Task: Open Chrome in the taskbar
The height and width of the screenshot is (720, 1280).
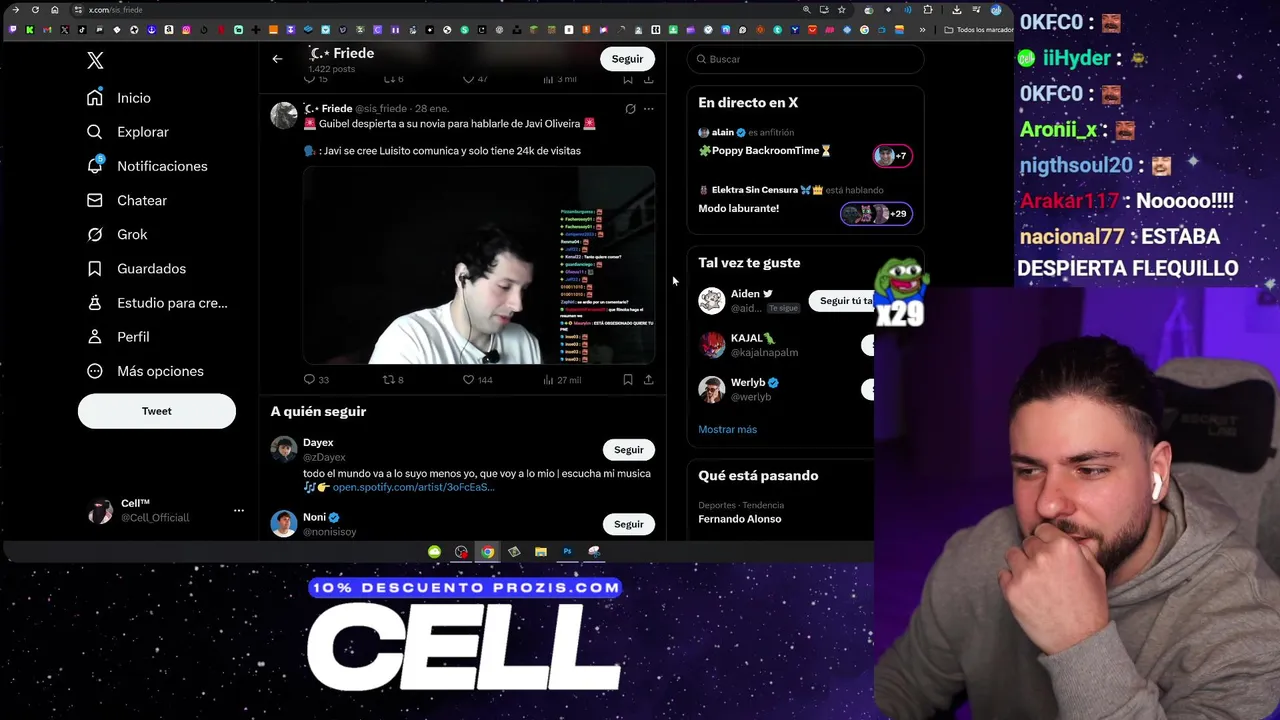Action: click(487, 552)
